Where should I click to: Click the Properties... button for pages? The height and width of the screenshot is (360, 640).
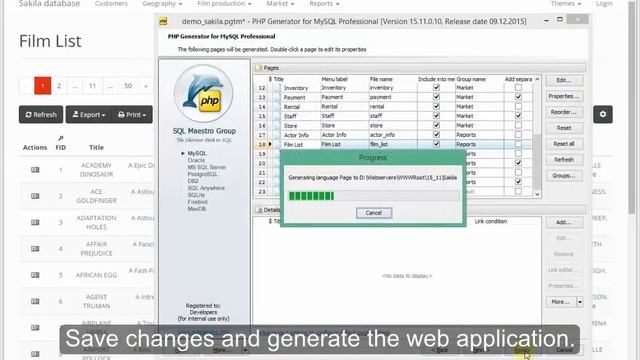pyautogui.click(x=564, y=96)
